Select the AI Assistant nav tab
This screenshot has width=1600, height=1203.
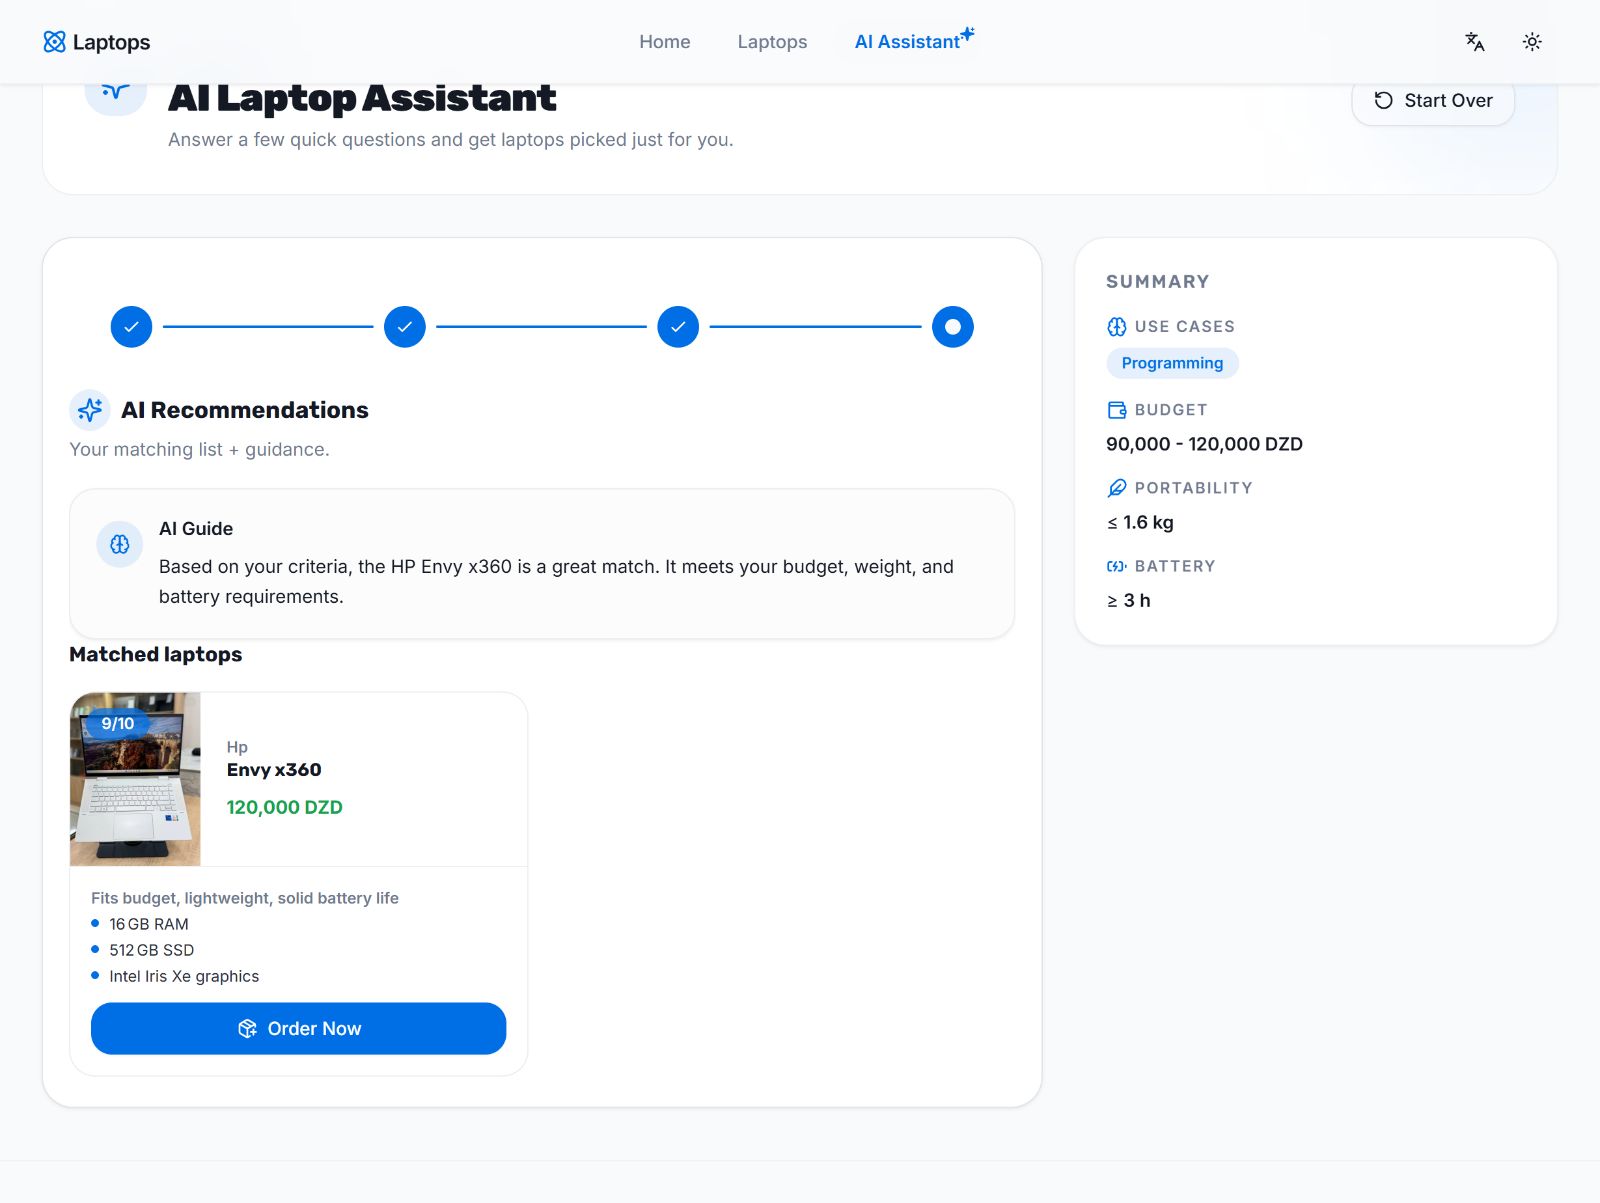click(907, 42)
